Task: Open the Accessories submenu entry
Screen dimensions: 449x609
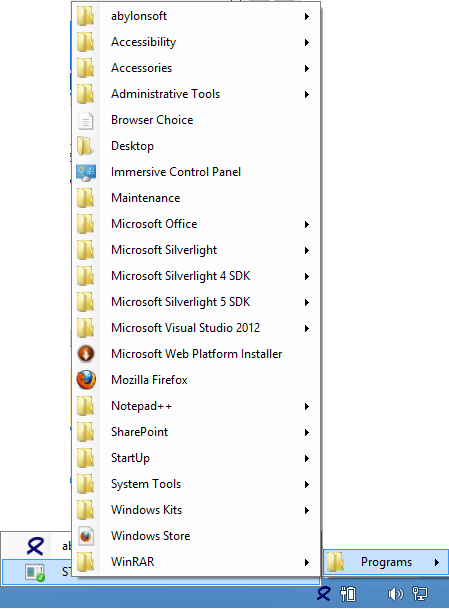Action: 196,68
